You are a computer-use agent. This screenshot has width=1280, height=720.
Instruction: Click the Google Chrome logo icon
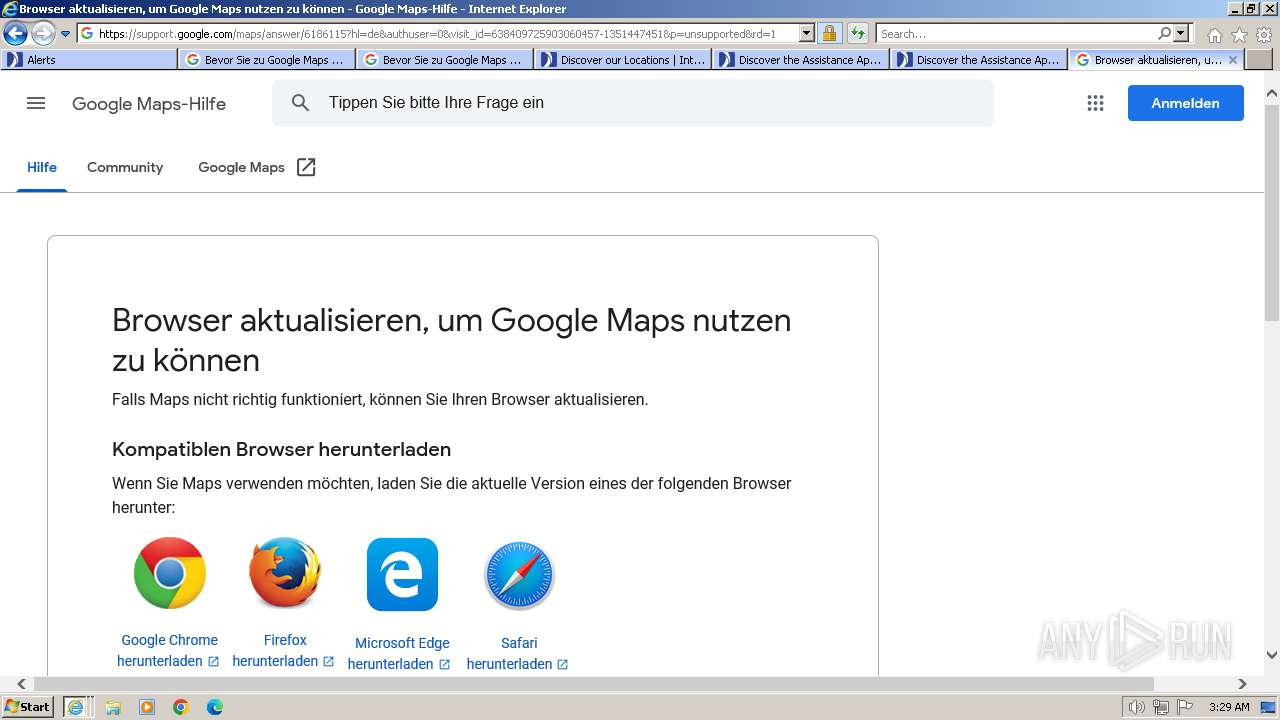169,573
